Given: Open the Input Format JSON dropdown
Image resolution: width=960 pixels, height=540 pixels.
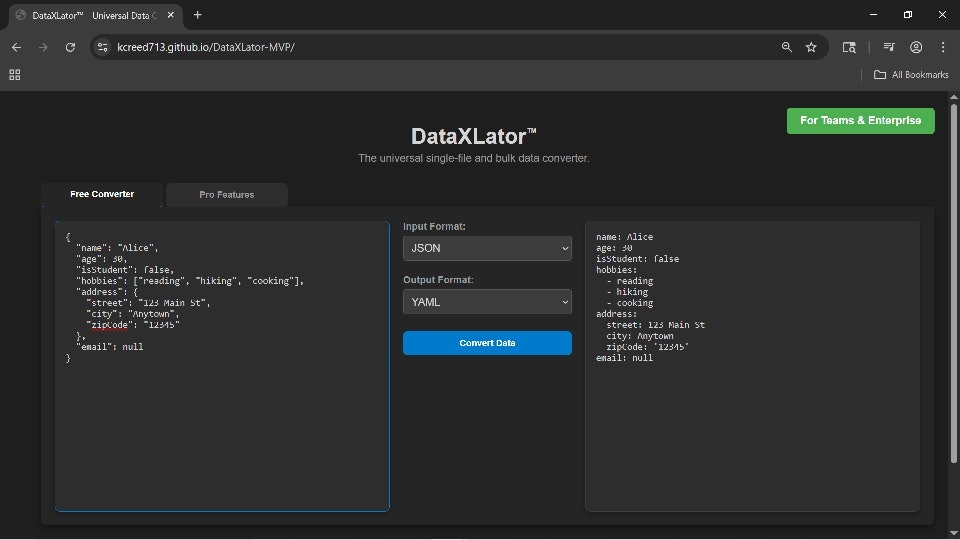Looking at the screenshot, I should click(487, 248).
